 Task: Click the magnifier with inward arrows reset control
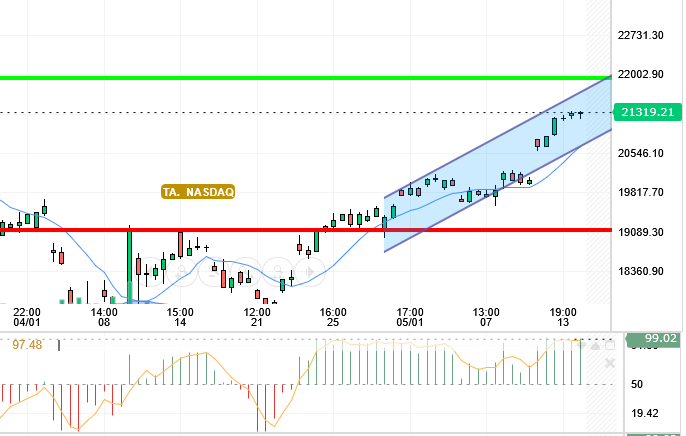(x=278, y=272)
